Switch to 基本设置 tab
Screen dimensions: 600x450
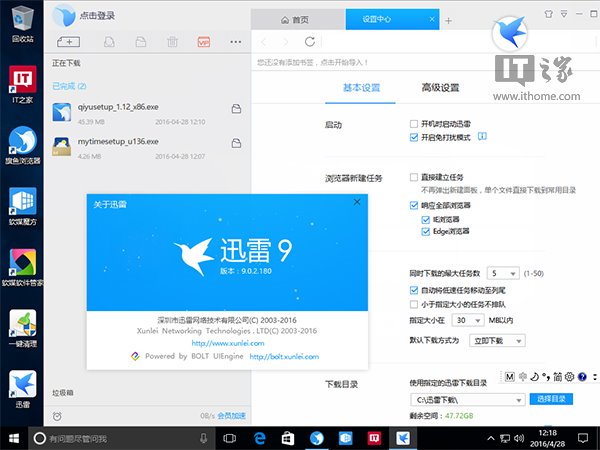[x=361, y=88]
